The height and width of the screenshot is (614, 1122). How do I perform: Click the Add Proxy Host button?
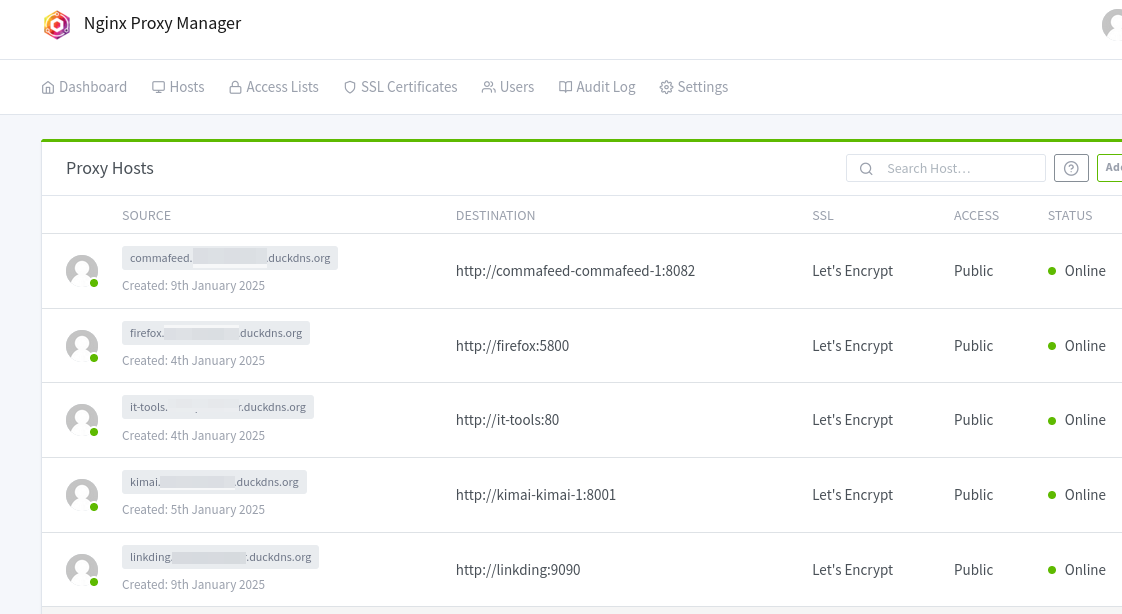[x=1110, y=168]
